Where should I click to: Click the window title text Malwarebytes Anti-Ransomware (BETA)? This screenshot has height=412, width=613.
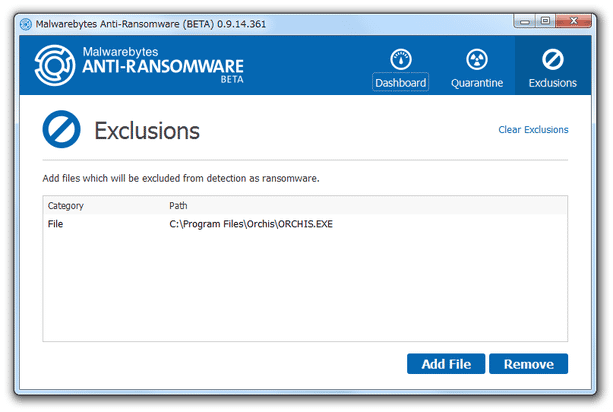125,24
